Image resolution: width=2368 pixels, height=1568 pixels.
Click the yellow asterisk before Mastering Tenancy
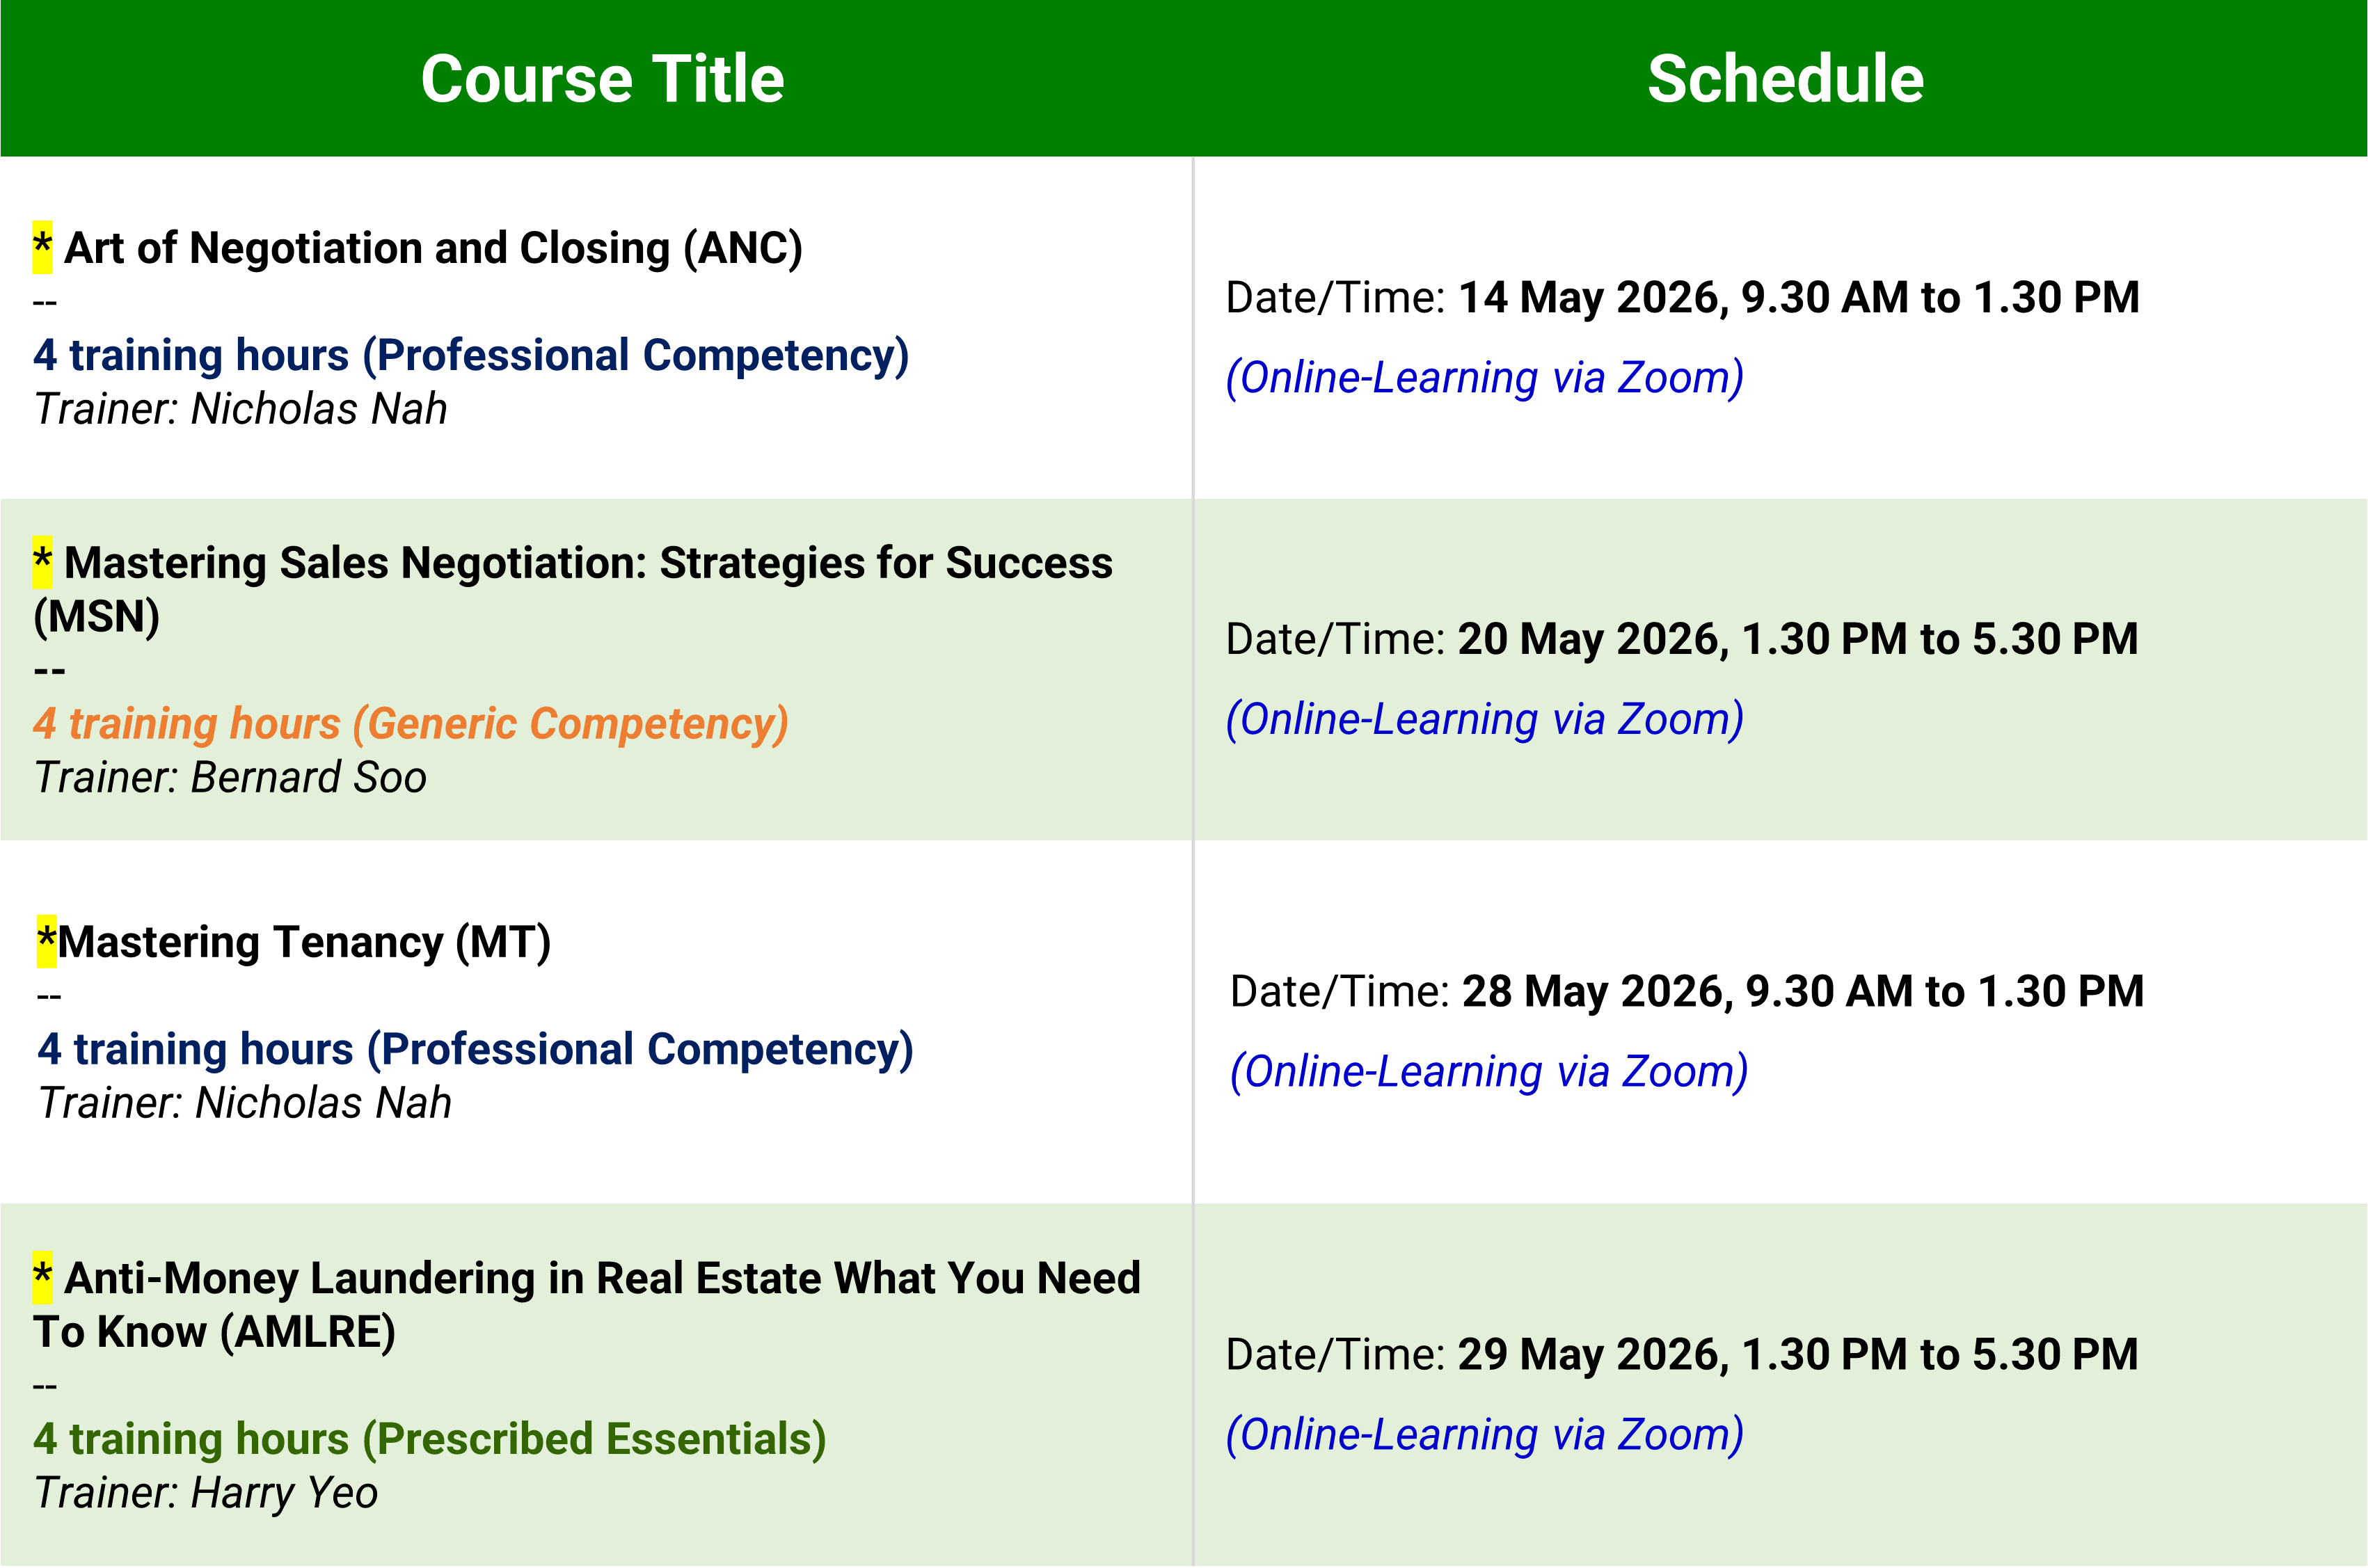point(46,941)
